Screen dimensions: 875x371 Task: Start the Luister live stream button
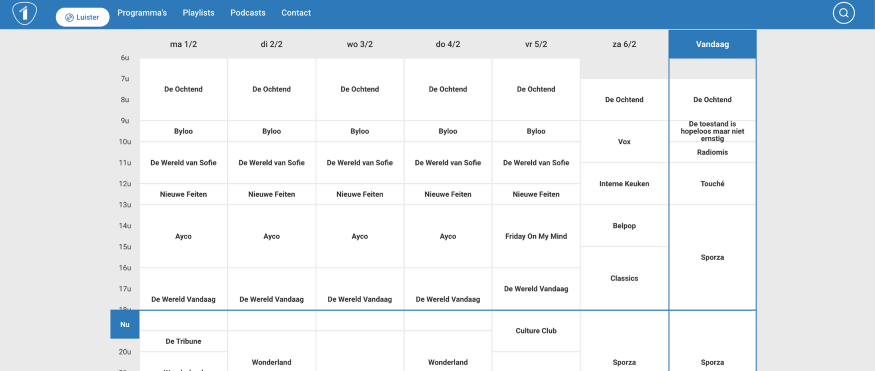(83, 17)
